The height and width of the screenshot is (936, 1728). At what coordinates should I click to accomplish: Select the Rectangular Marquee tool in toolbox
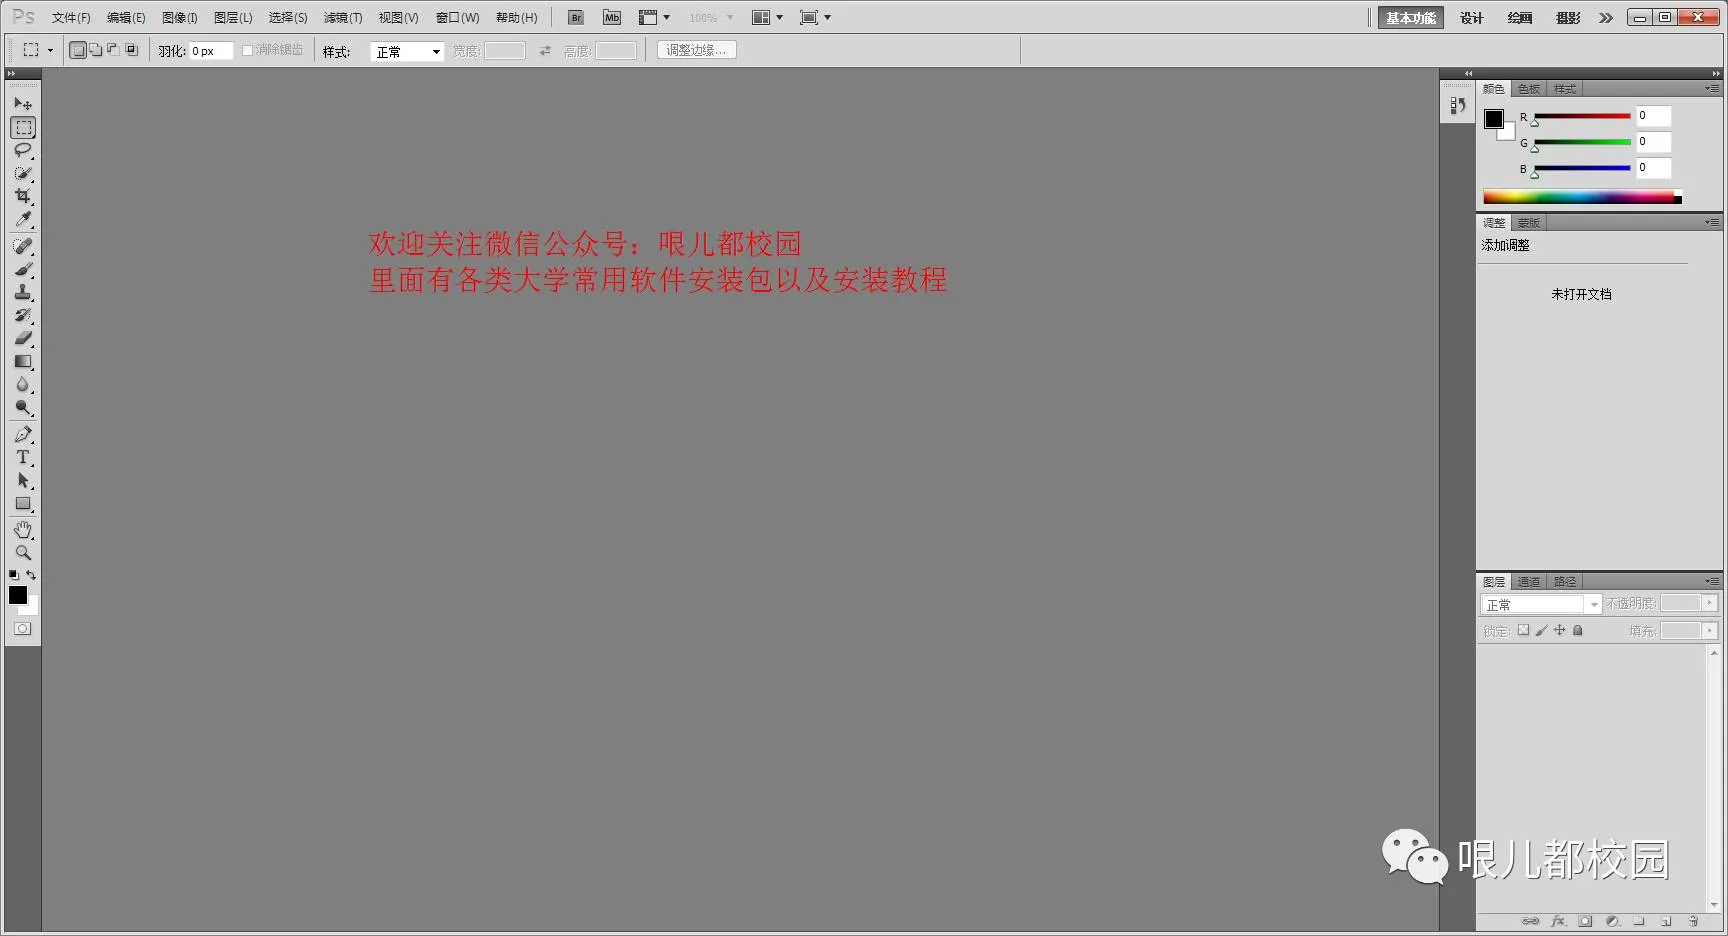pos(23,127)
